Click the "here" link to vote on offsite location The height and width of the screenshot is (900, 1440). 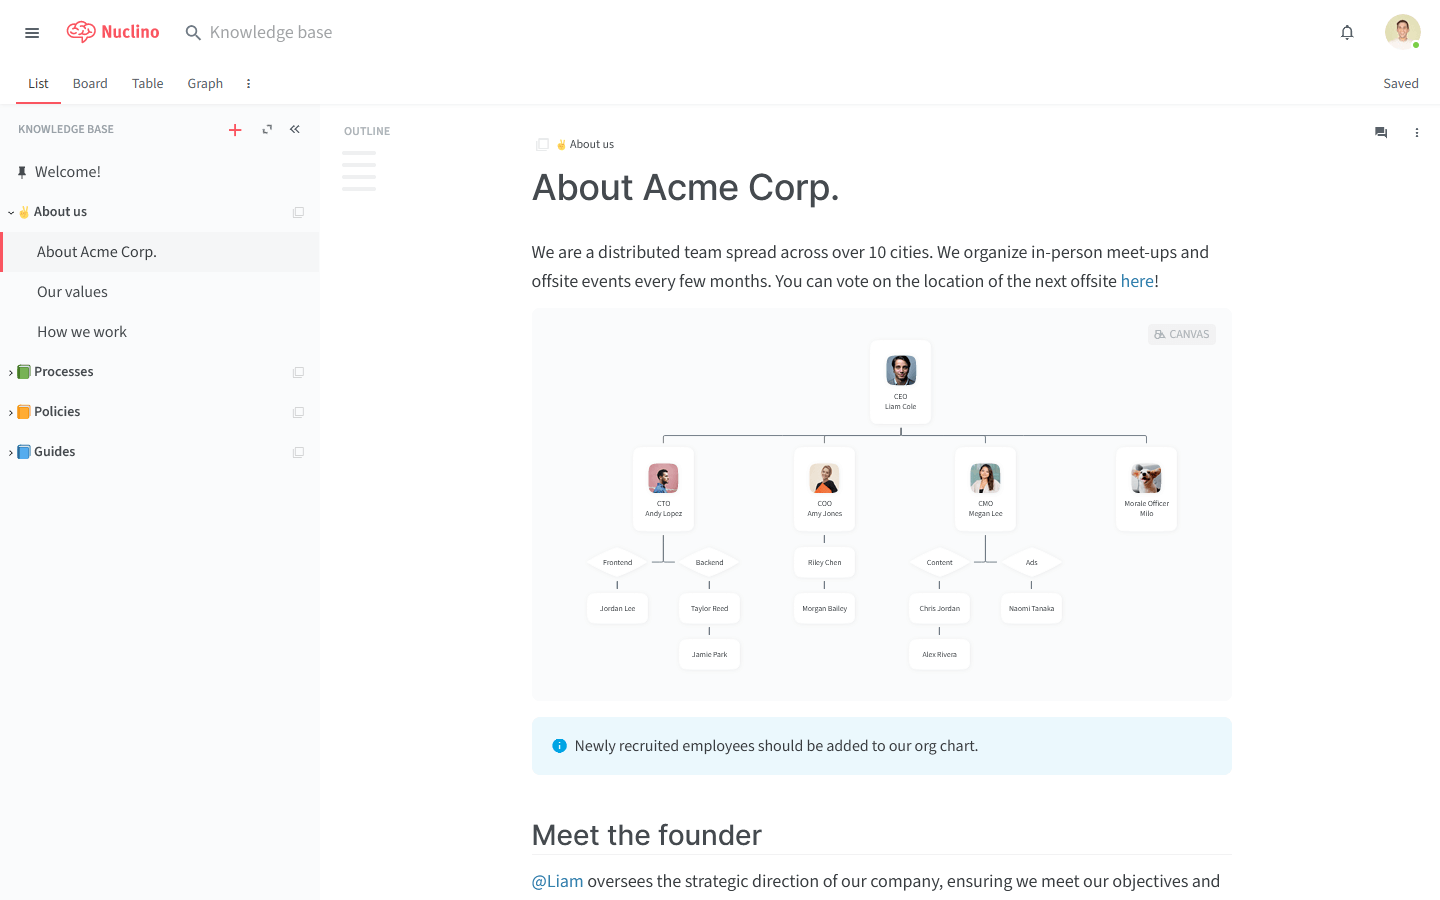(x=1137, y=281)
